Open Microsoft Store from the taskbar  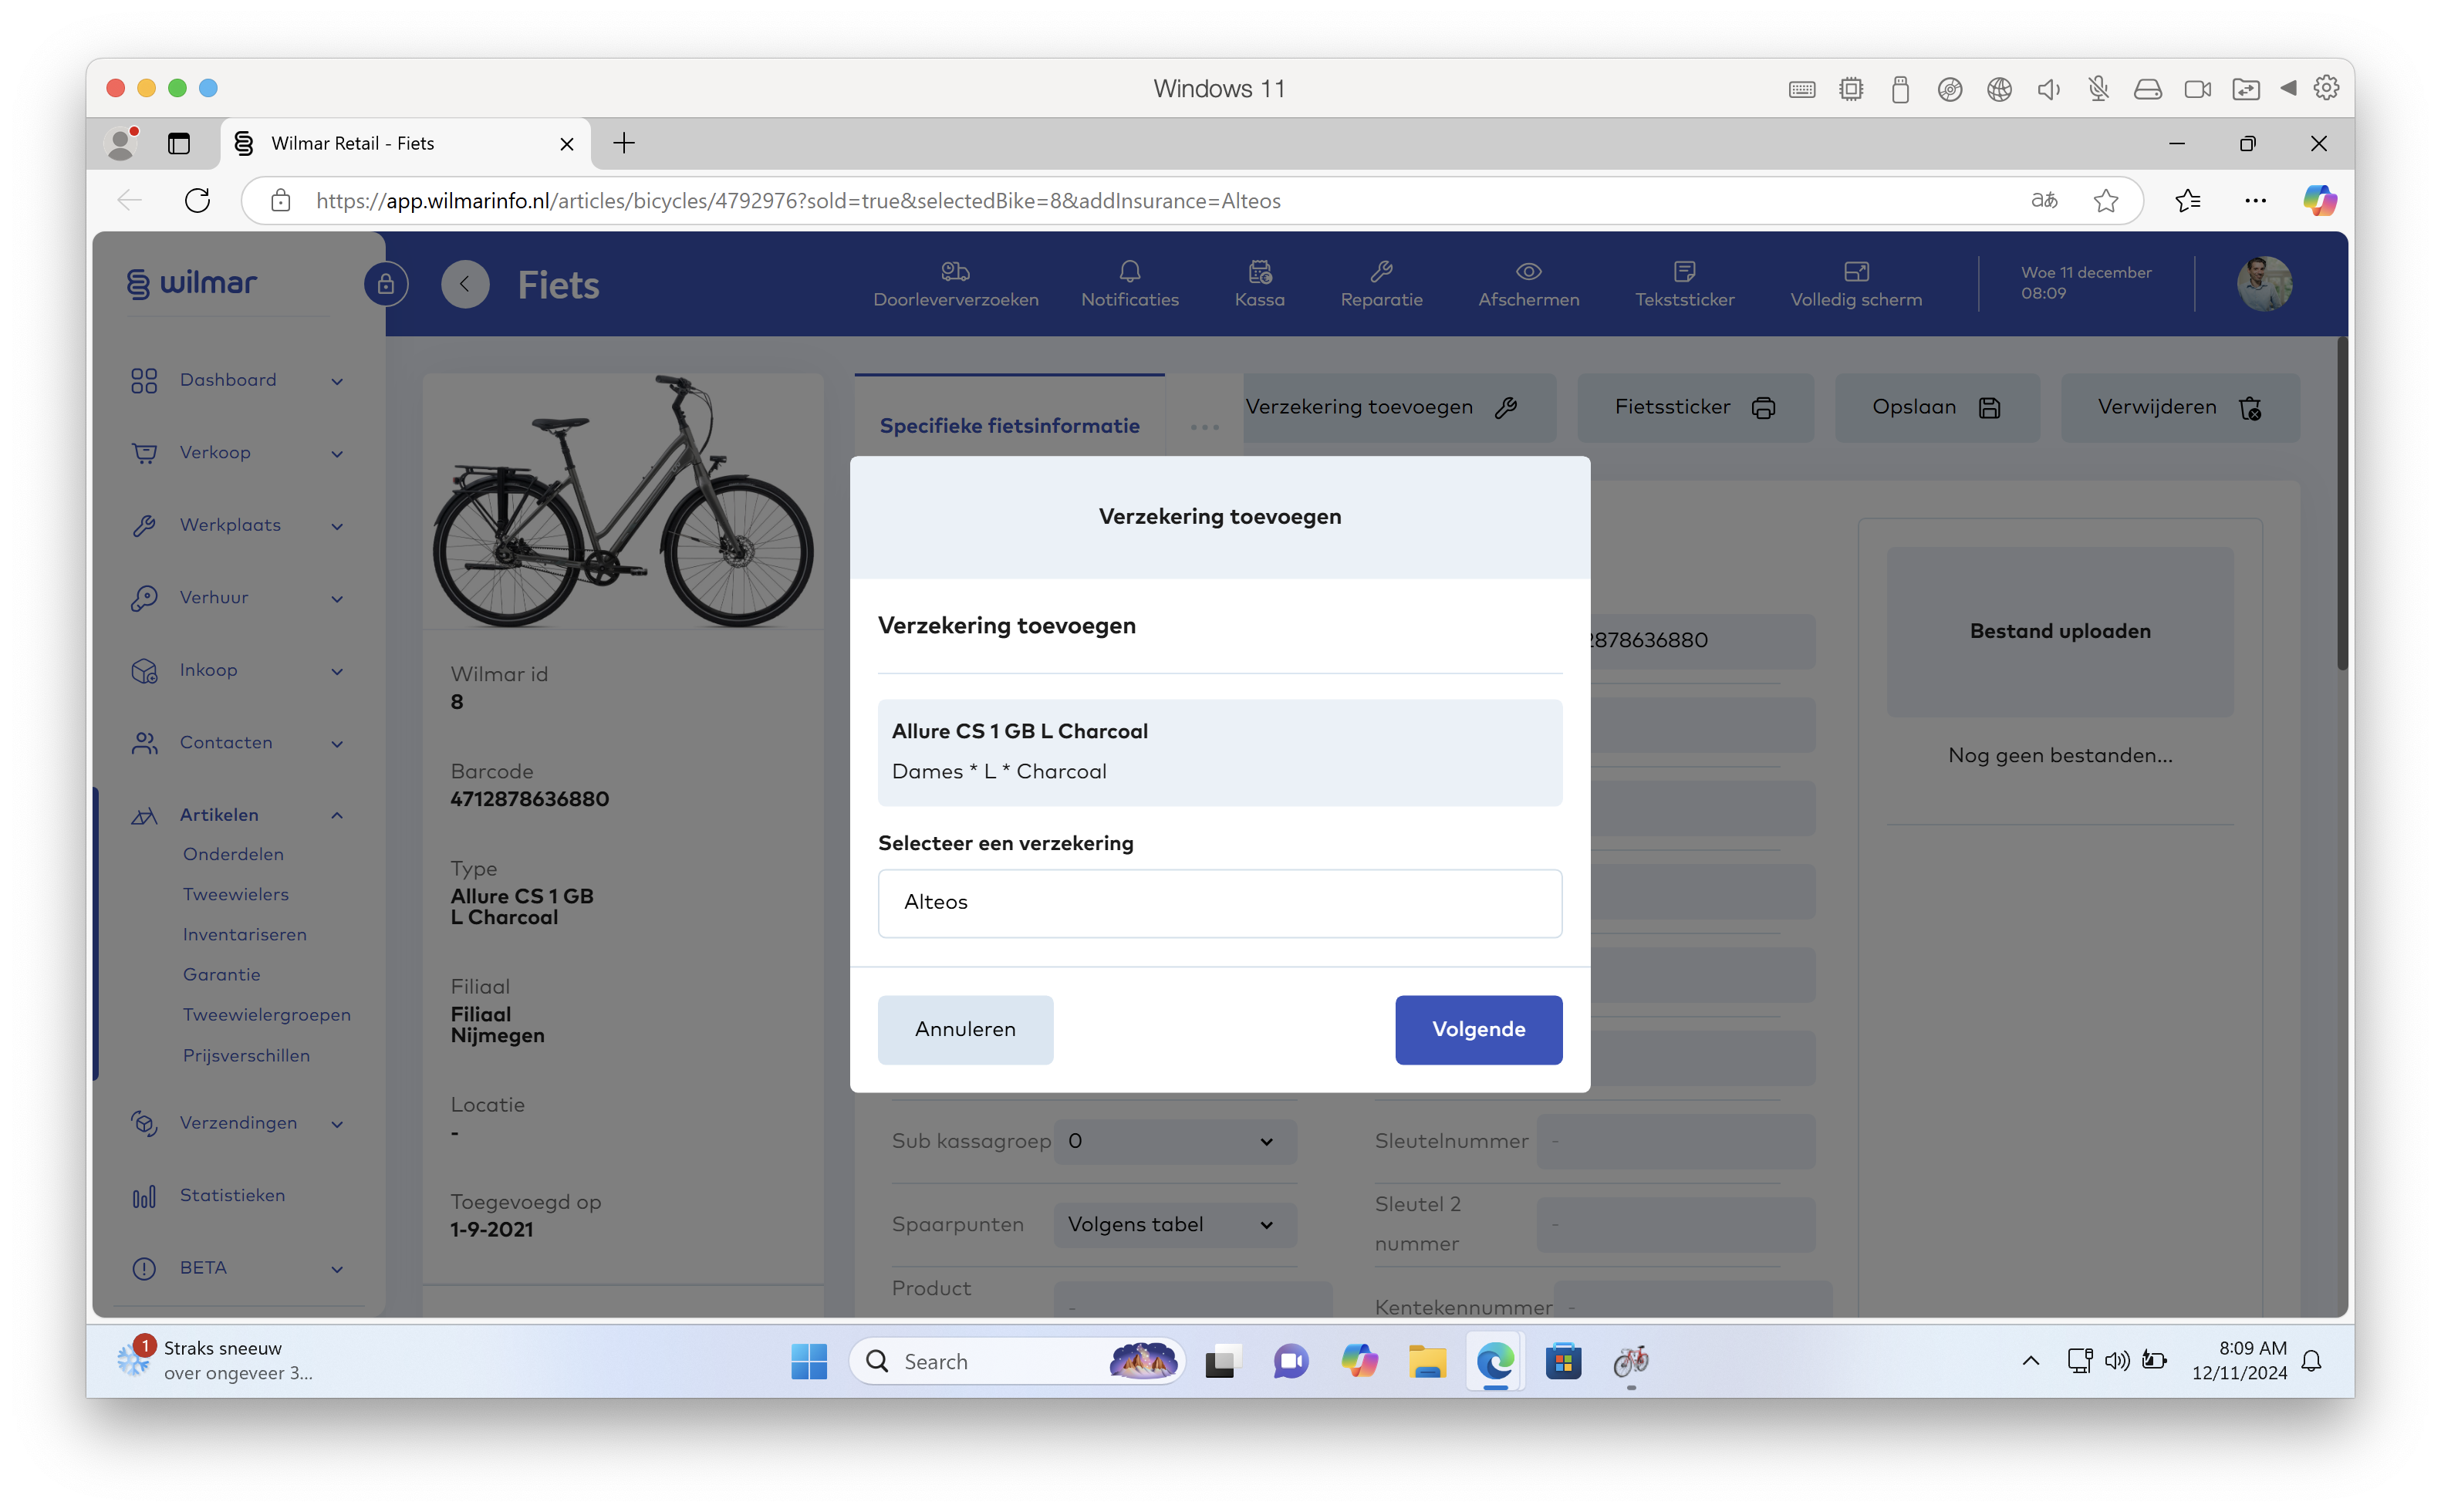tap(1562, 1362)
